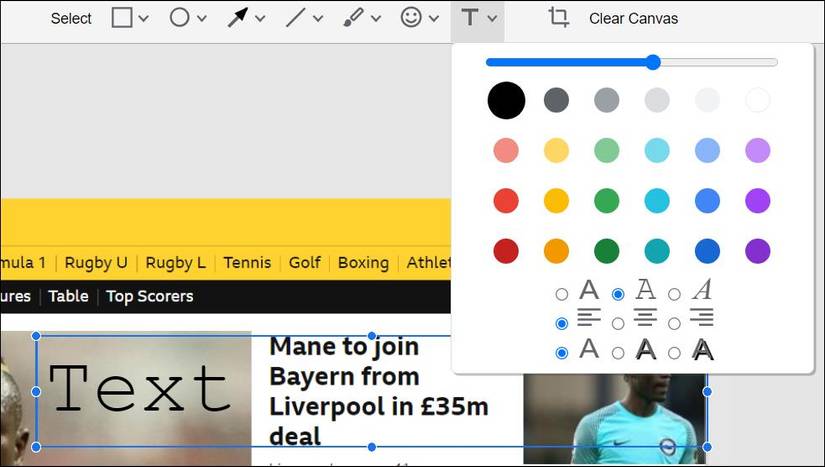Click the italic font letter A icon
This screenshot has width=825, height=467.
click(x=702, y=289)
